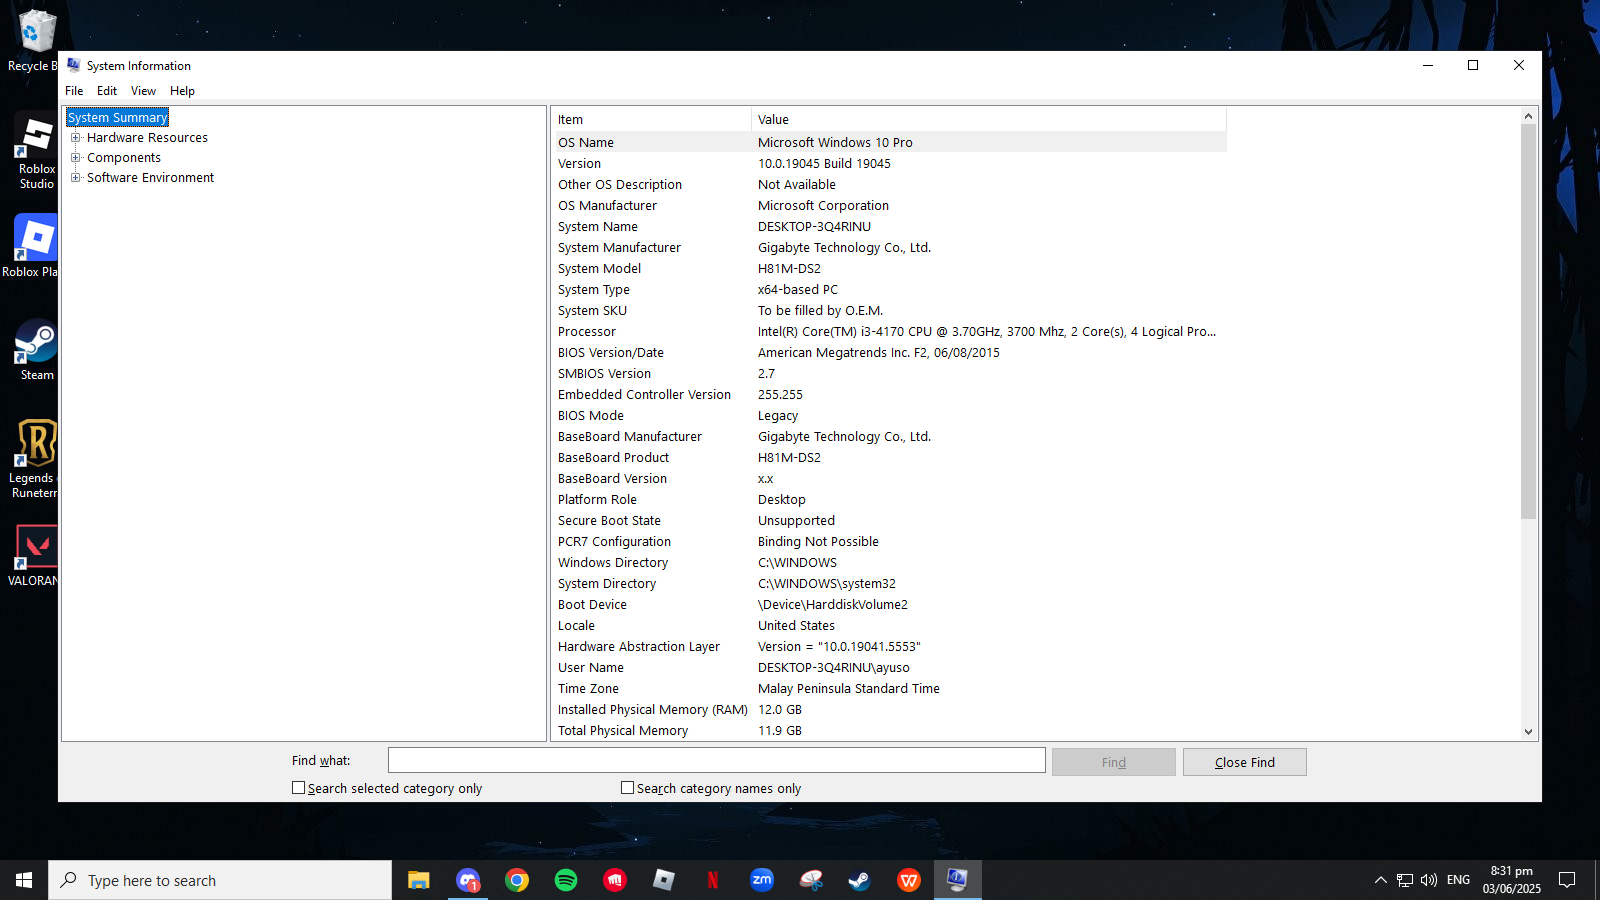Open WPS Office from the taskbar

click(908, 880)
